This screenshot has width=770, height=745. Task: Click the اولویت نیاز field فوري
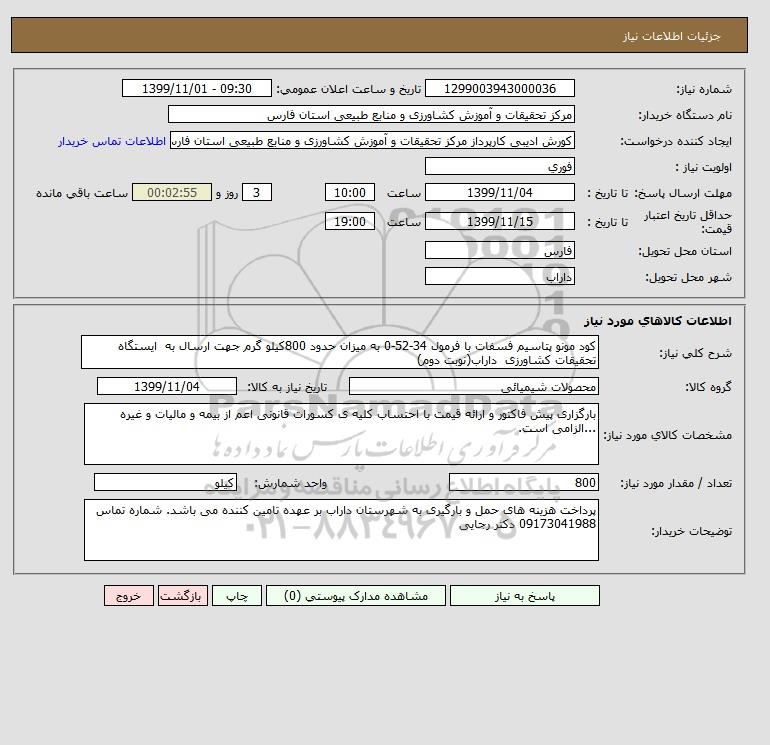click(x=499, y=166)
